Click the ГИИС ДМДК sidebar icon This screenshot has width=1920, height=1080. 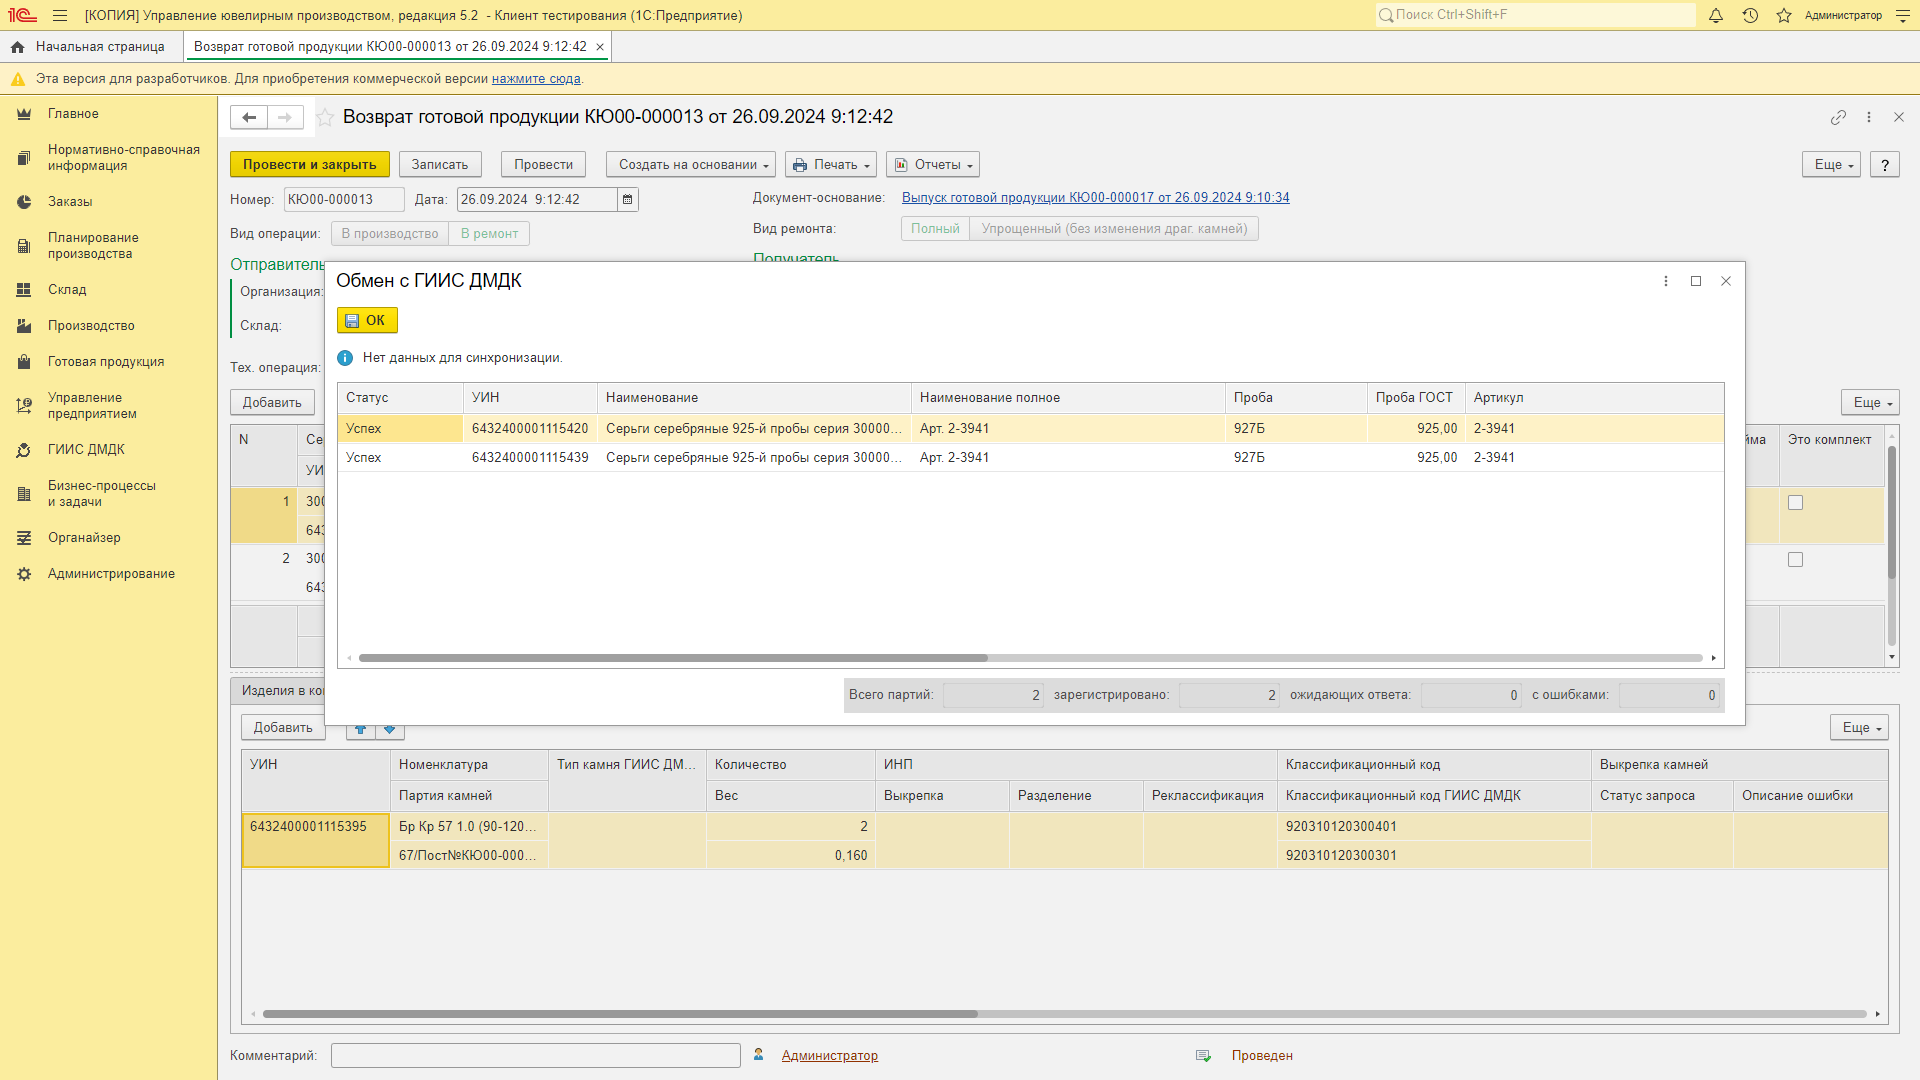[24, 450]
